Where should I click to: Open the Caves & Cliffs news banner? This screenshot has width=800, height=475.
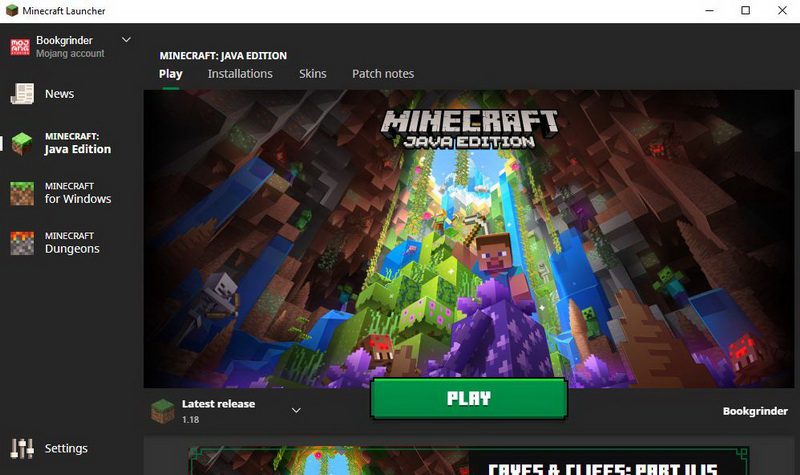point(469,461)
